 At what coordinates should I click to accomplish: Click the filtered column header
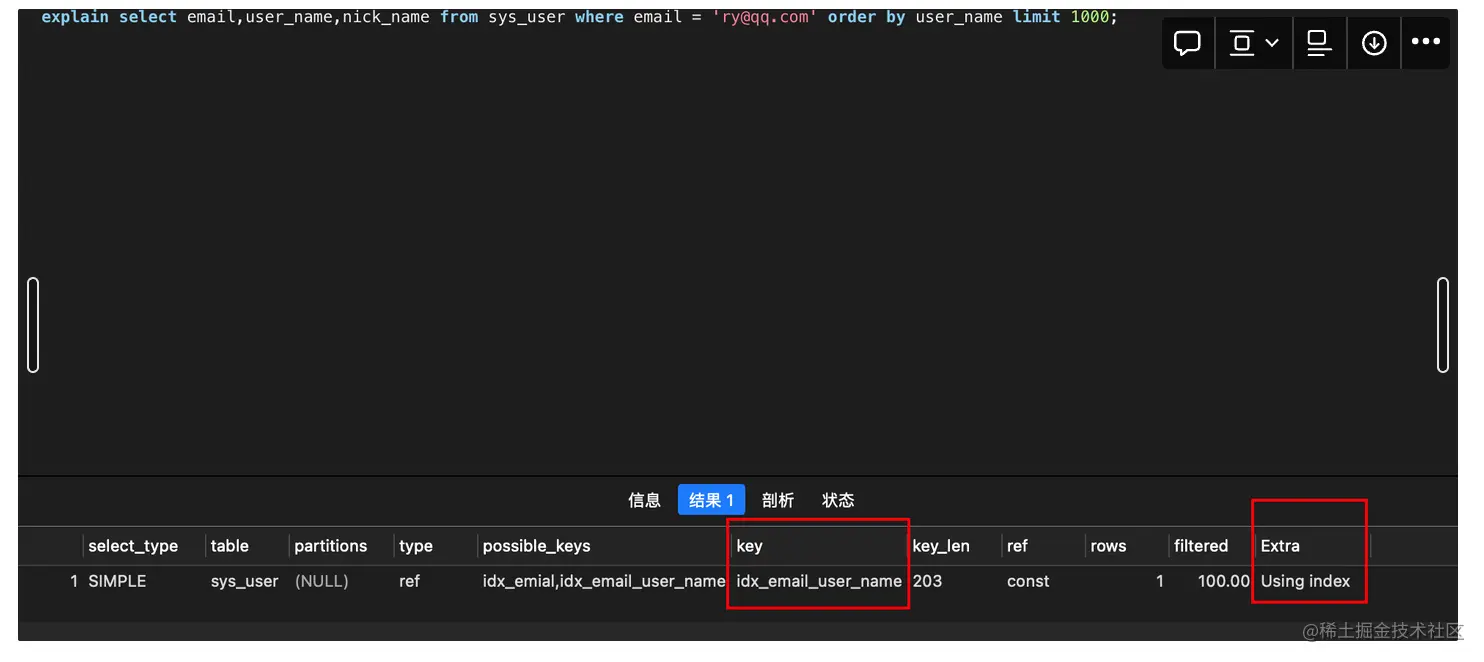[1201, 546]
